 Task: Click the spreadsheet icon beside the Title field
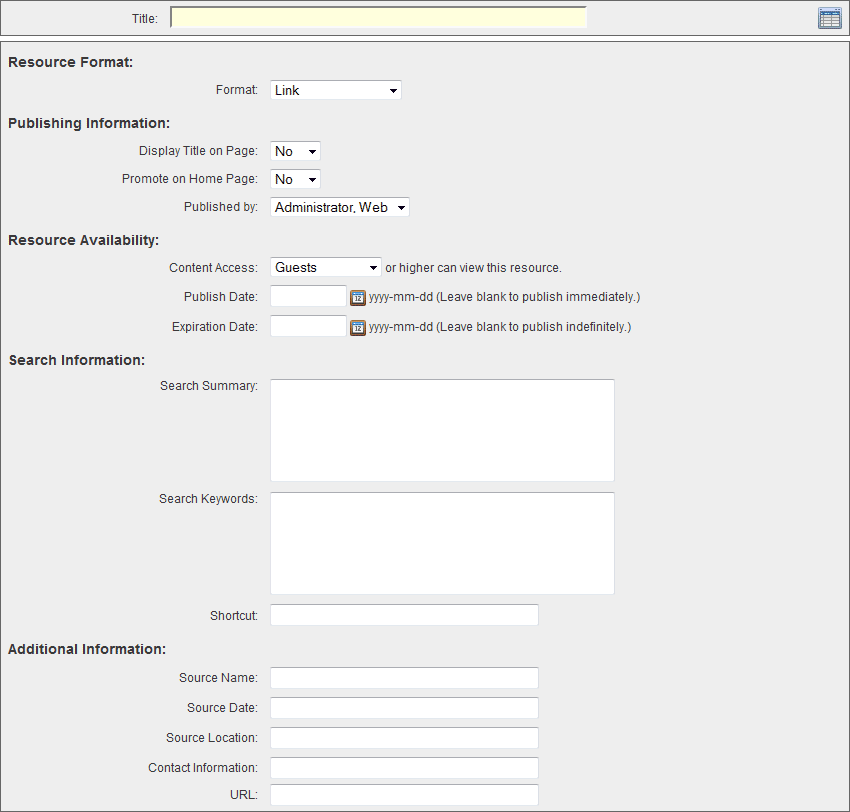829,17
